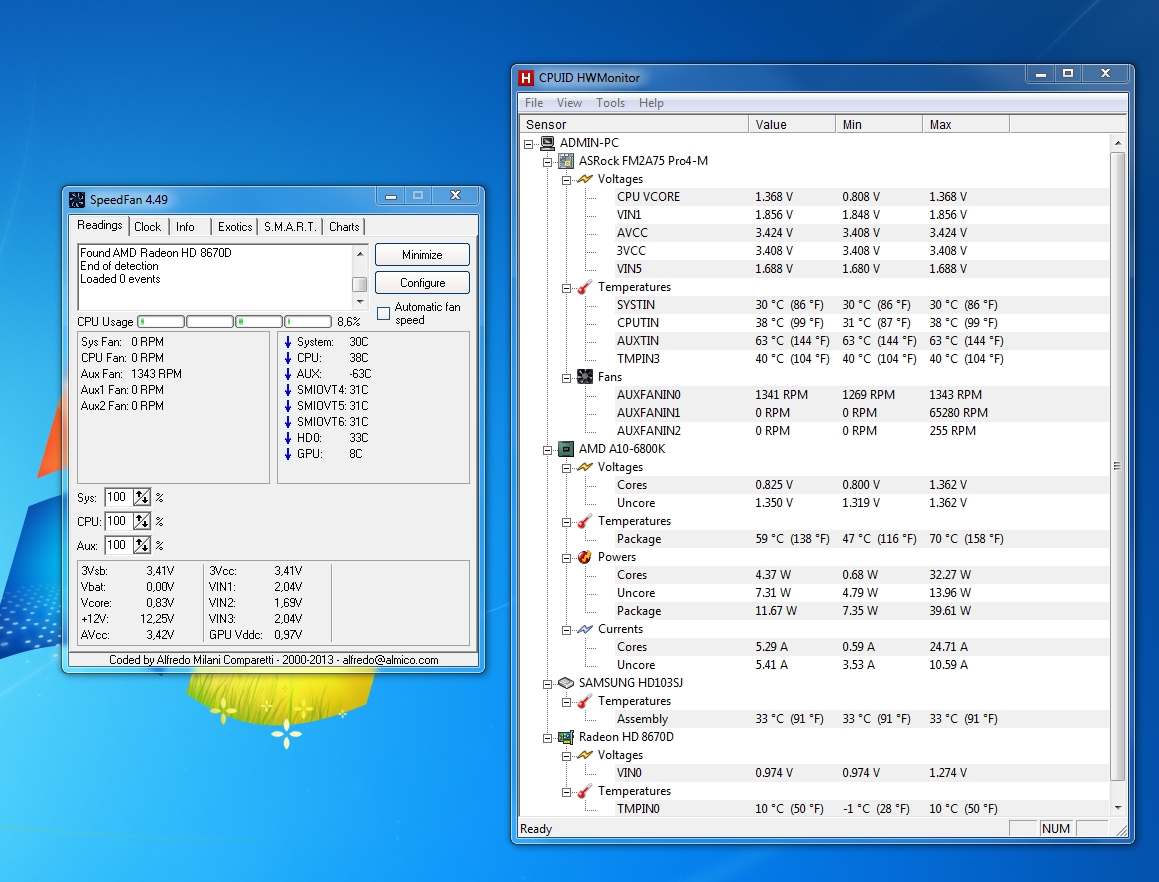Viewport: 1159px width, 882px height.
Task: Click the Voltages icon under AMD A10-6800K
Action: (x=585, y=467)
